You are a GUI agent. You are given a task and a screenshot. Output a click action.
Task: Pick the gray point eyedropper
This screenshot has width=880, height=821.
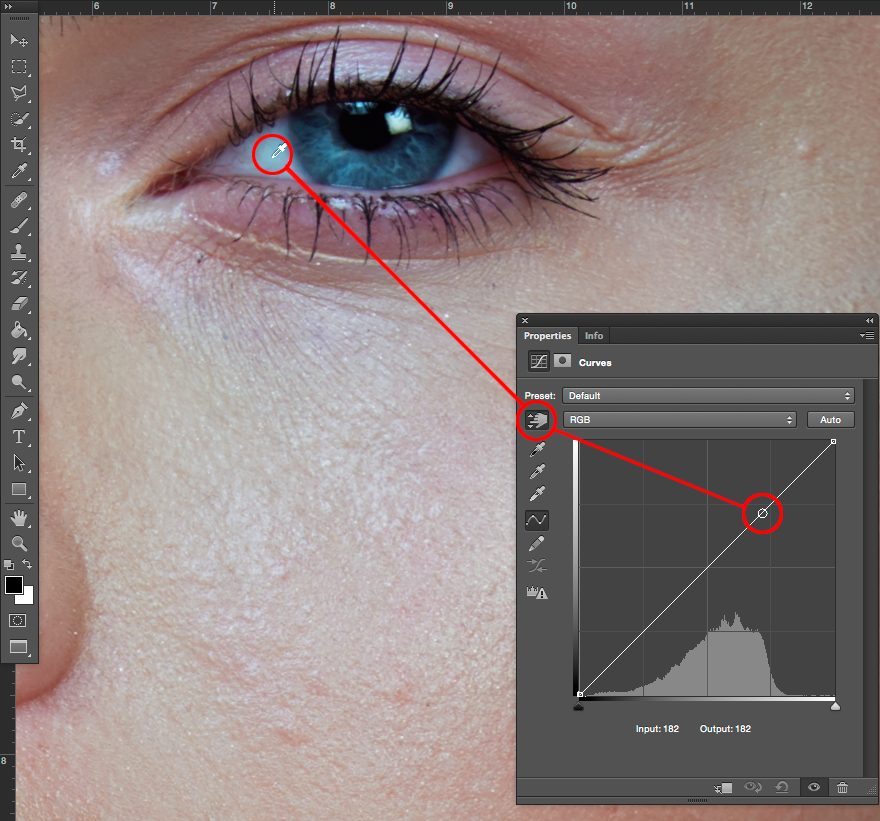537,471
